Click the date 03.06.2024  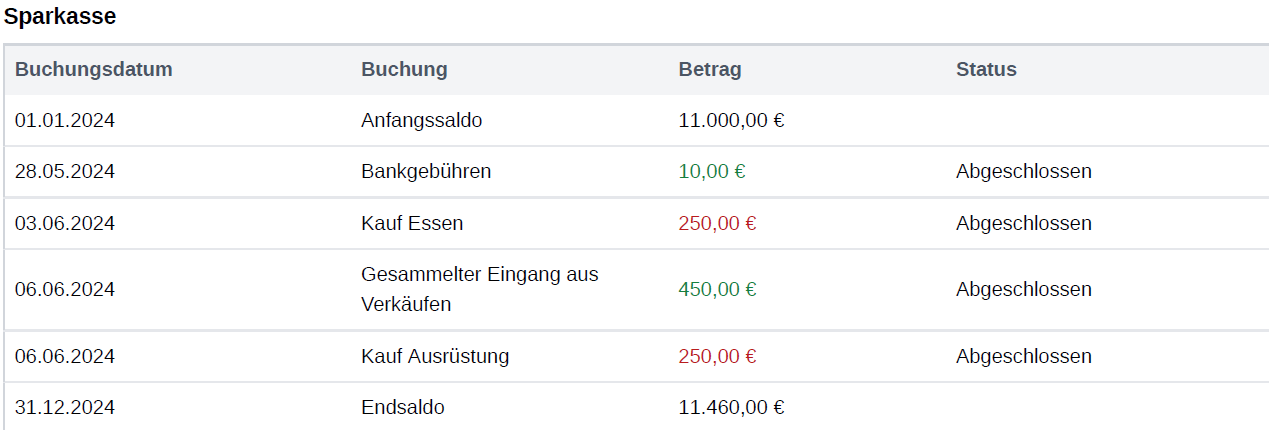[65, 224]
